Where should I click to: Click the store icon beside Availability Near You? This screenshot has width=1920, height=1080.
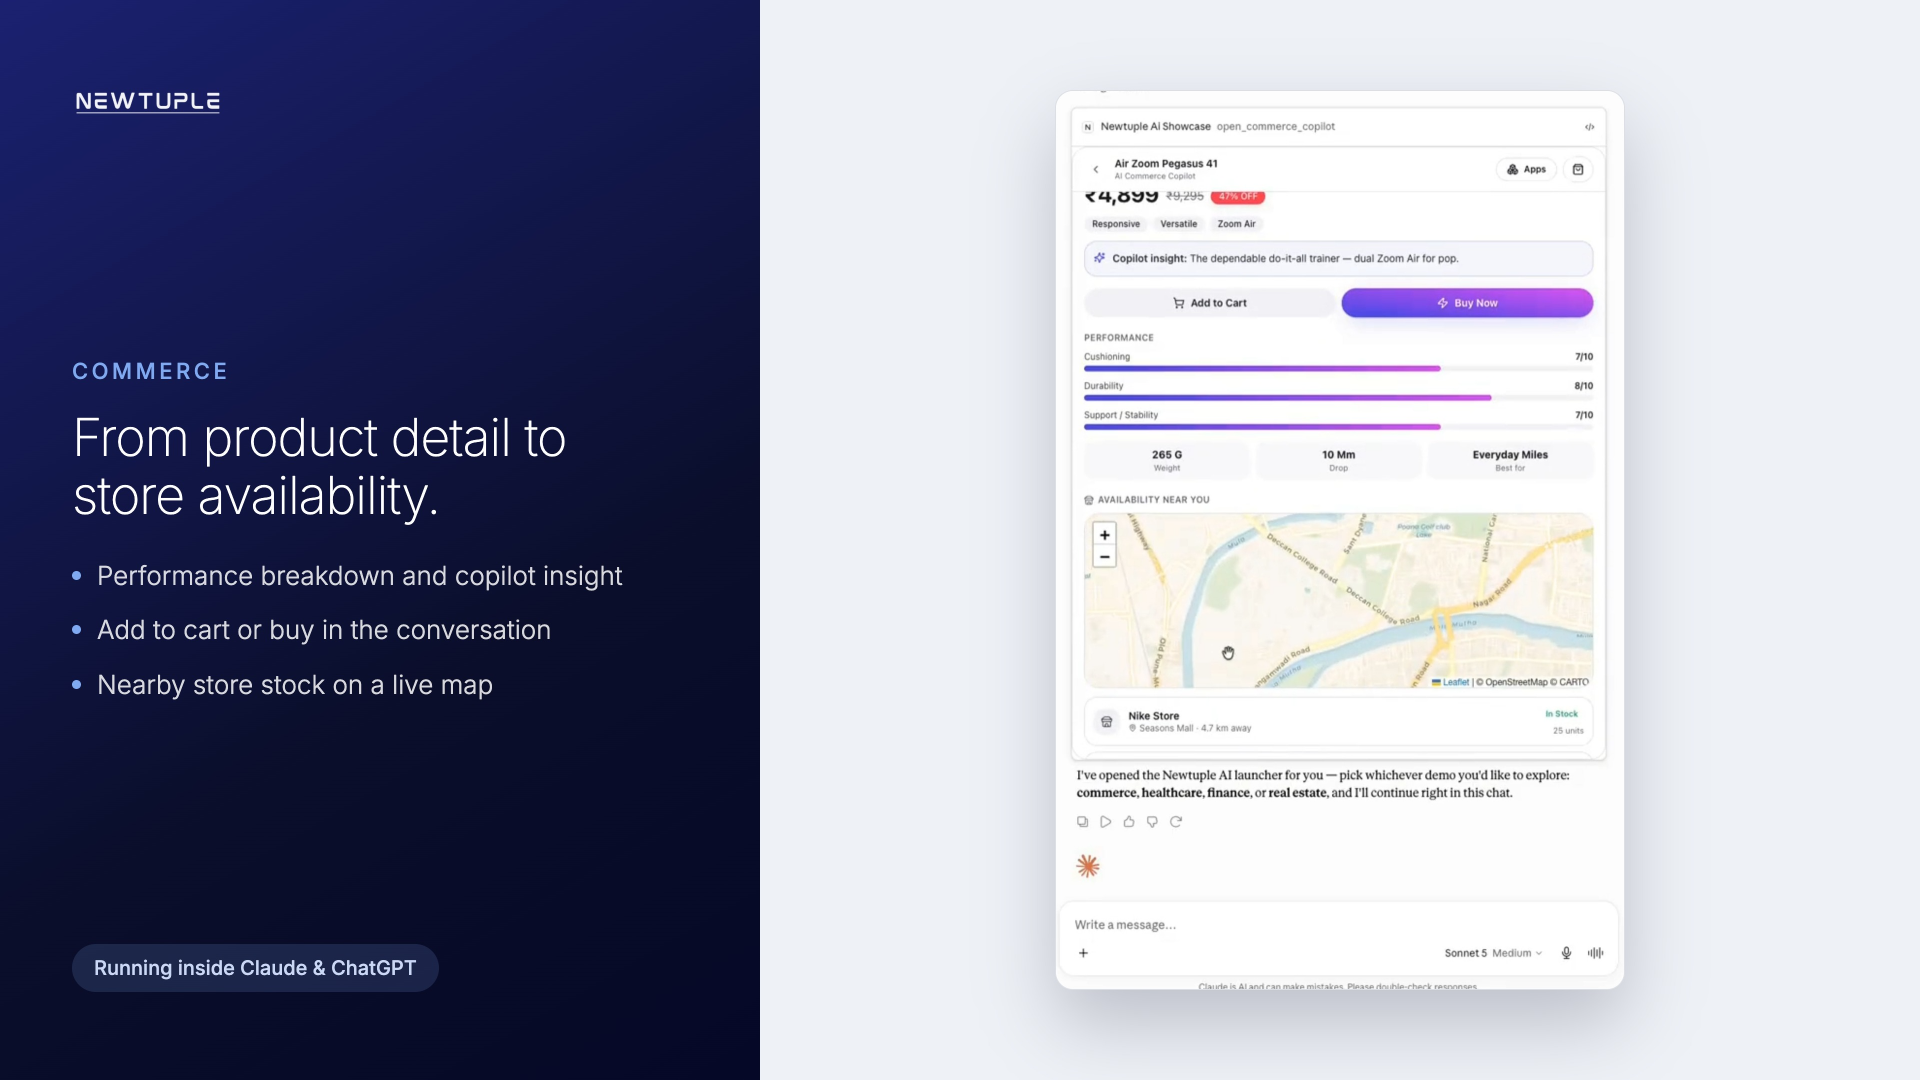click(1089, 500)
